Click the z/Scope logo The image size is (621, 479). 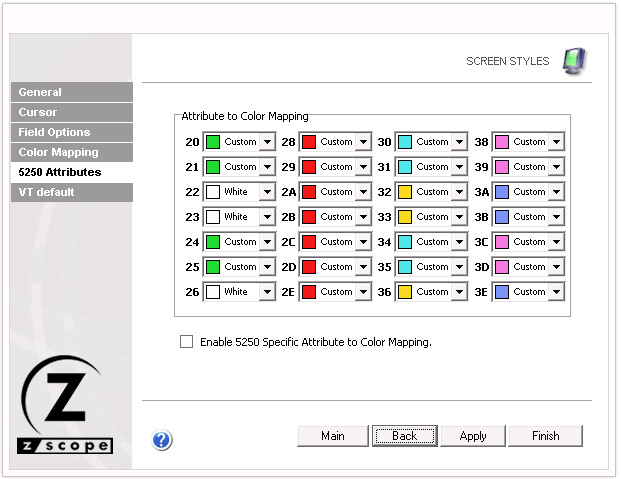coord(65,405)
